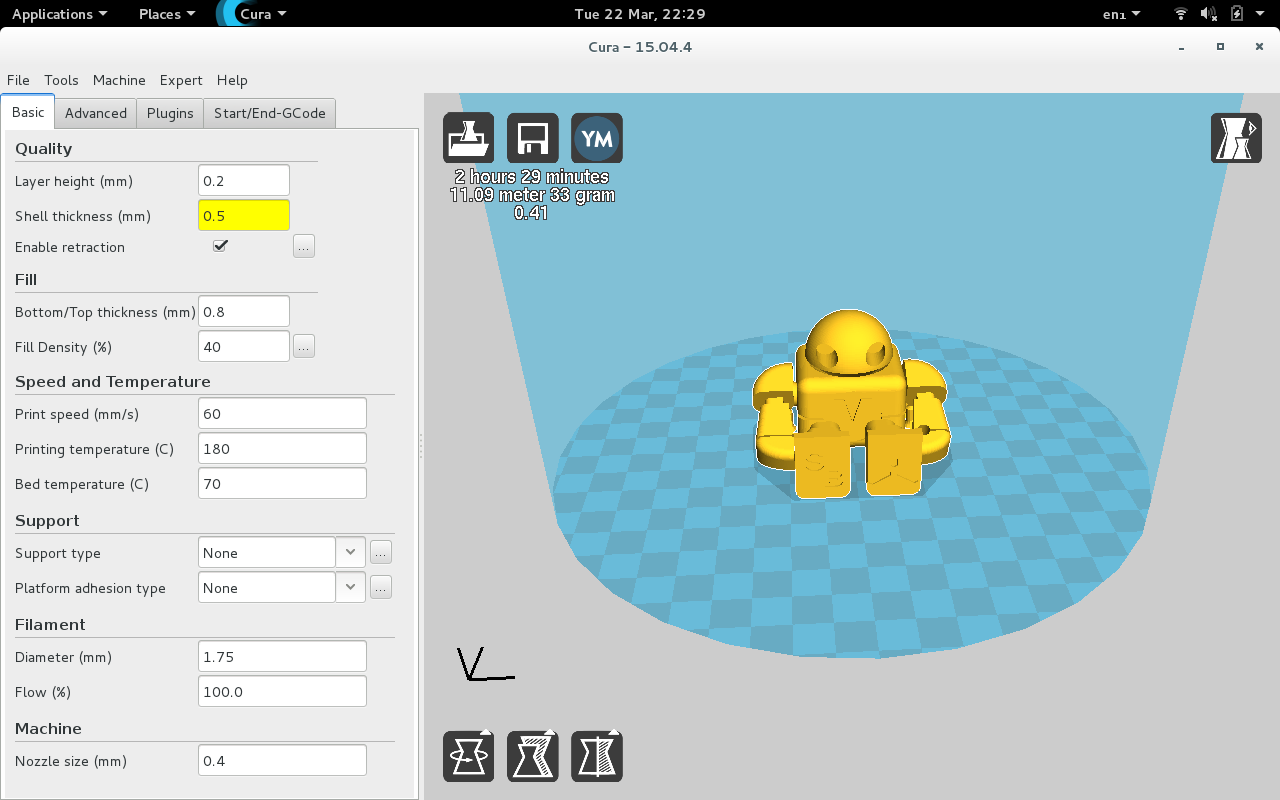Click the Bottom/Top thickness input field
The width and height of the screenshot is (1280, 800).
[x=244, y=311]
